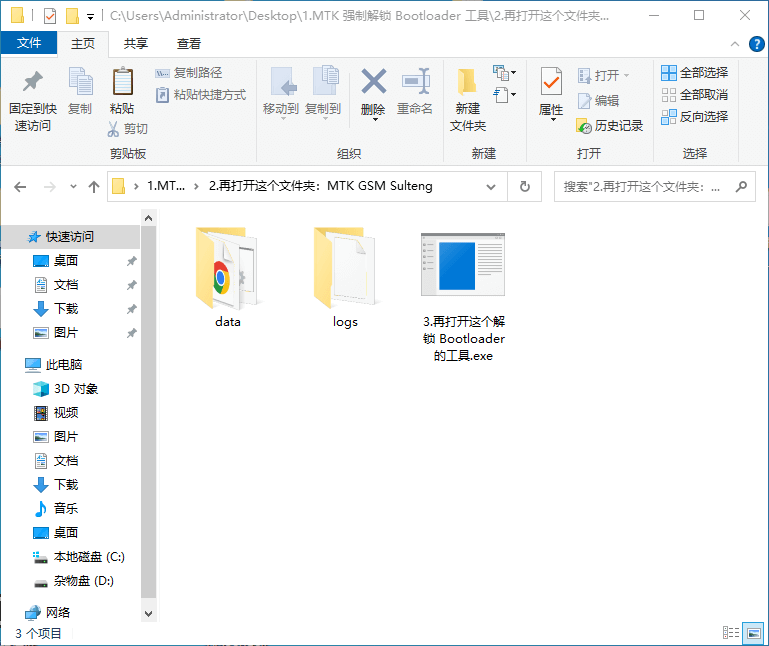Select Local Disk (C:) in the sidebar
Viewport: 769px width, 646px height.
coord(88,557)
